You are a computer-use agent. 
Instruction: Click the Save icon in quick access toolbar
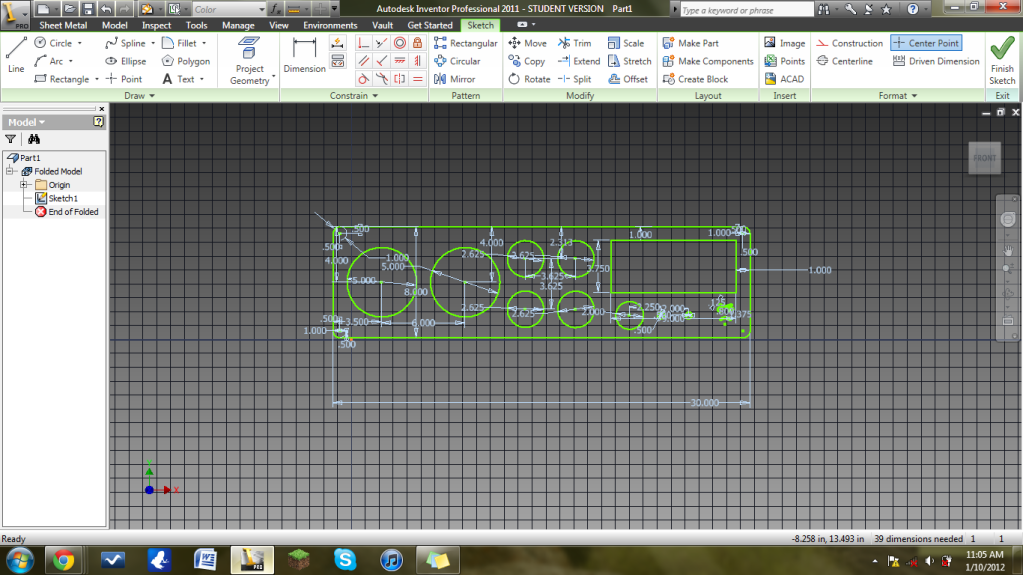pyautogui.click(x=88, y=9)
